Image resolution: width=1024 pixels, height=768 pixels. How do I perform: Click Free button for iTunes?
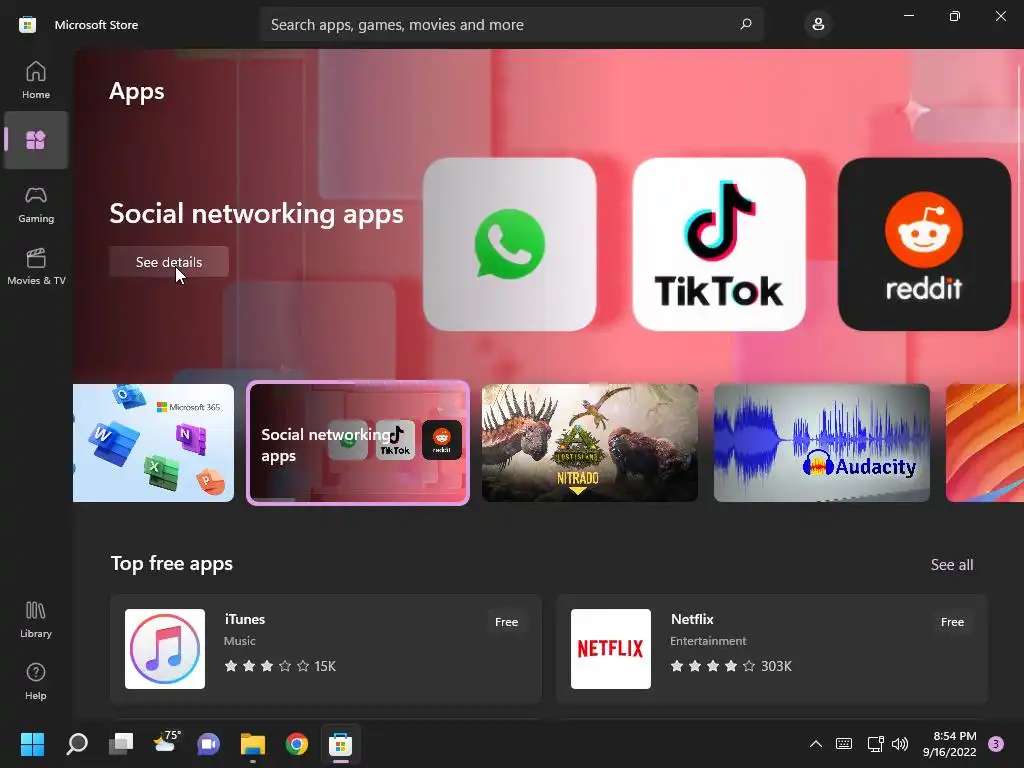coord(506,622)
